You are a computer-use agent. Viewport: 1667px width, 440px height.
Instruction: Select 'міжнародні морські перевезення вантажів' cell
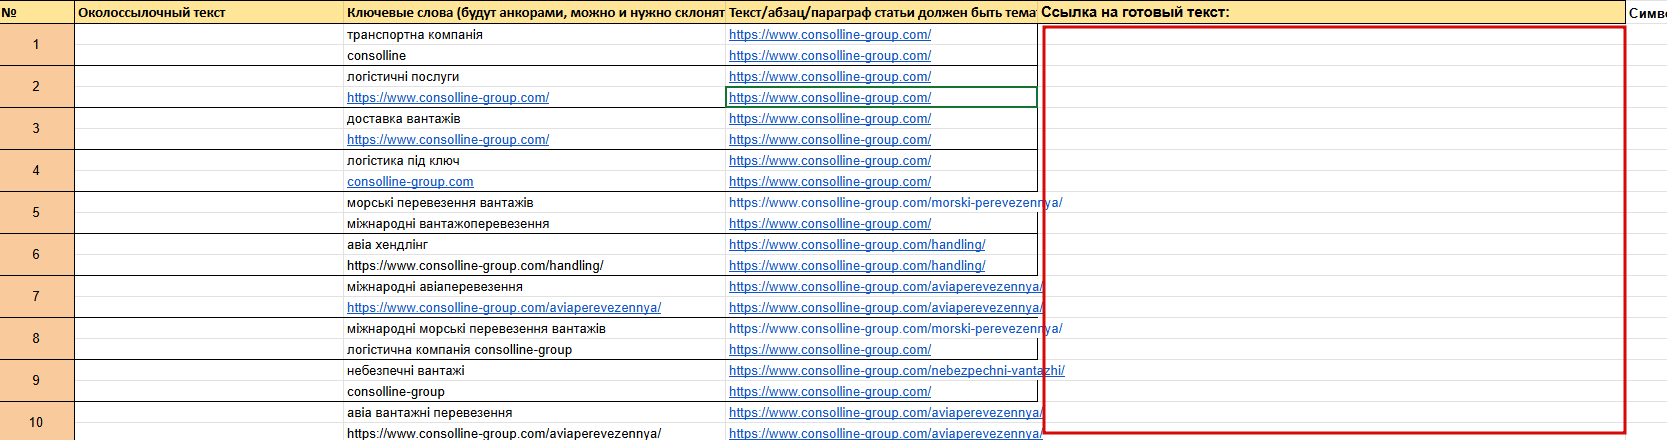pos(535,329)
